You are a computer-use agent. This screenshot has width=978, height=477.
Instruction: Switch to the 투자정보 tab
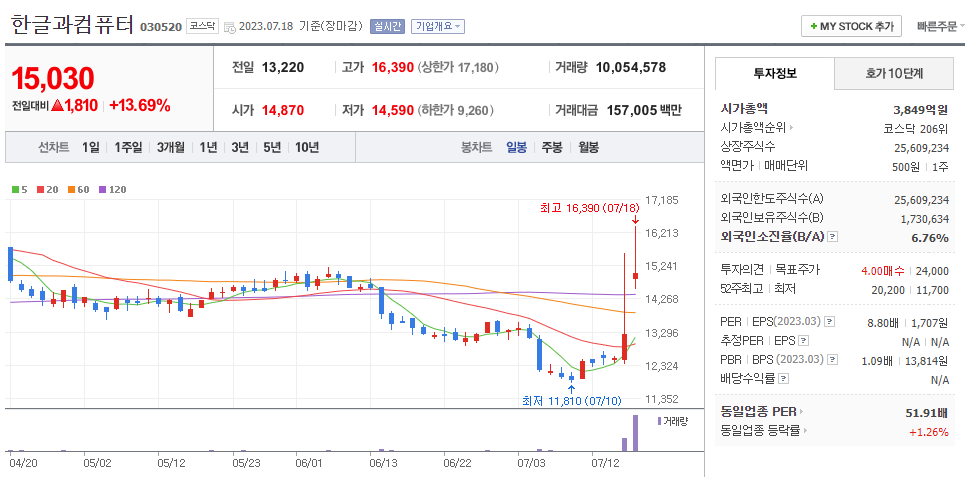775,74
